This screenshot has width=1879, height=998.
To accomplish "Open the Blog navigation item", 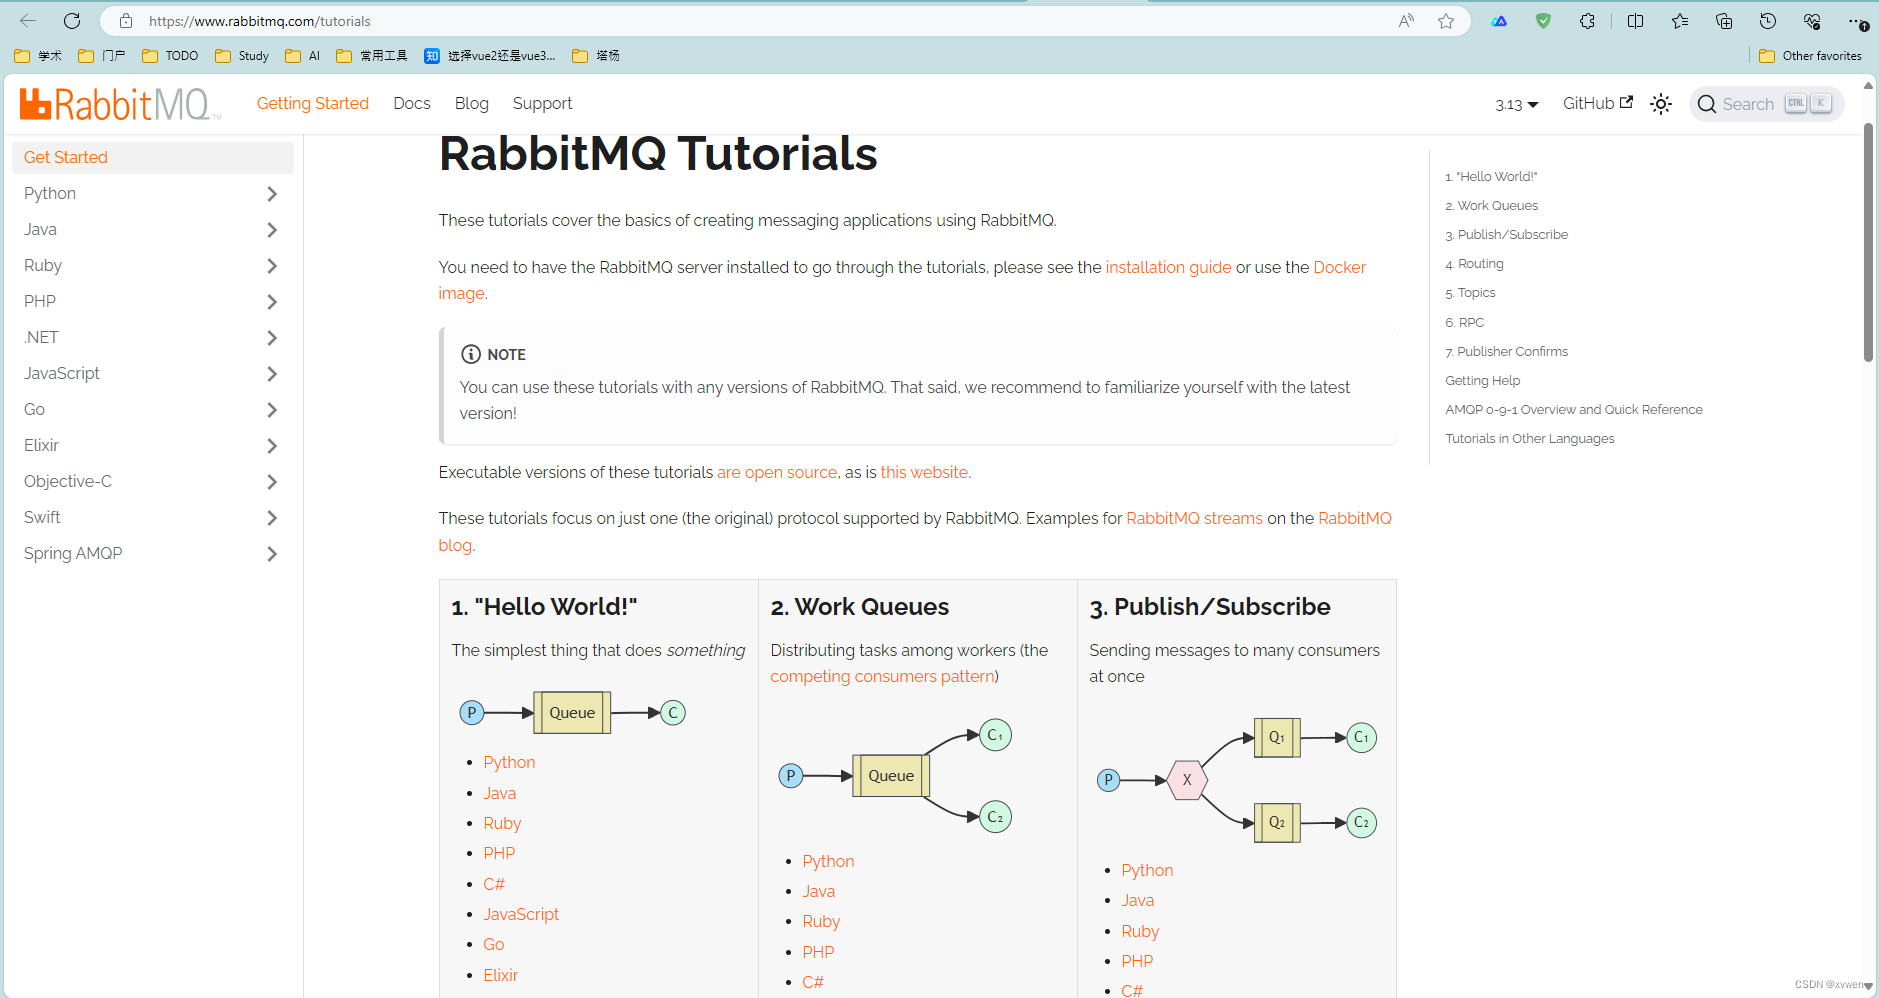I will point(471,103).
